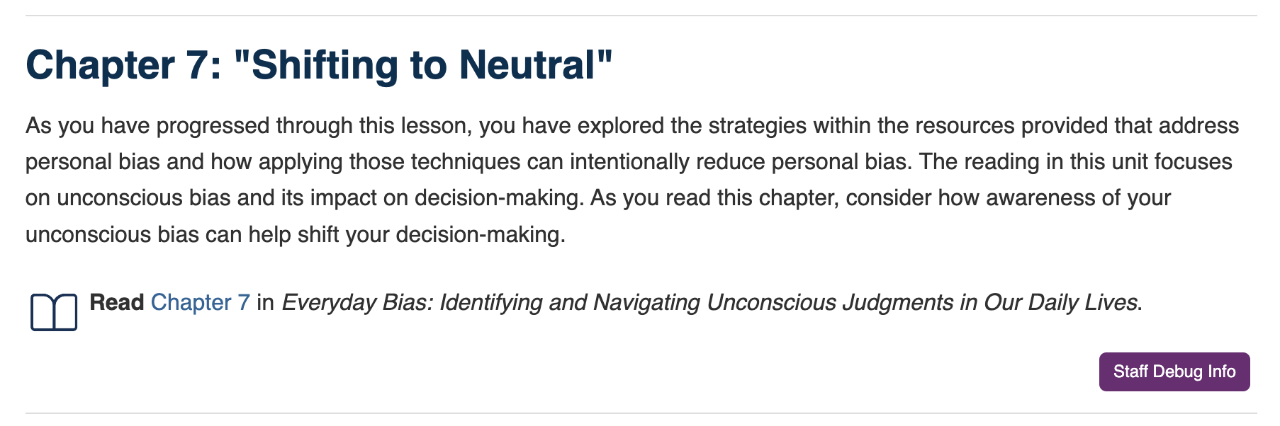Click the horizontal divider above the heading

[640, 15]
